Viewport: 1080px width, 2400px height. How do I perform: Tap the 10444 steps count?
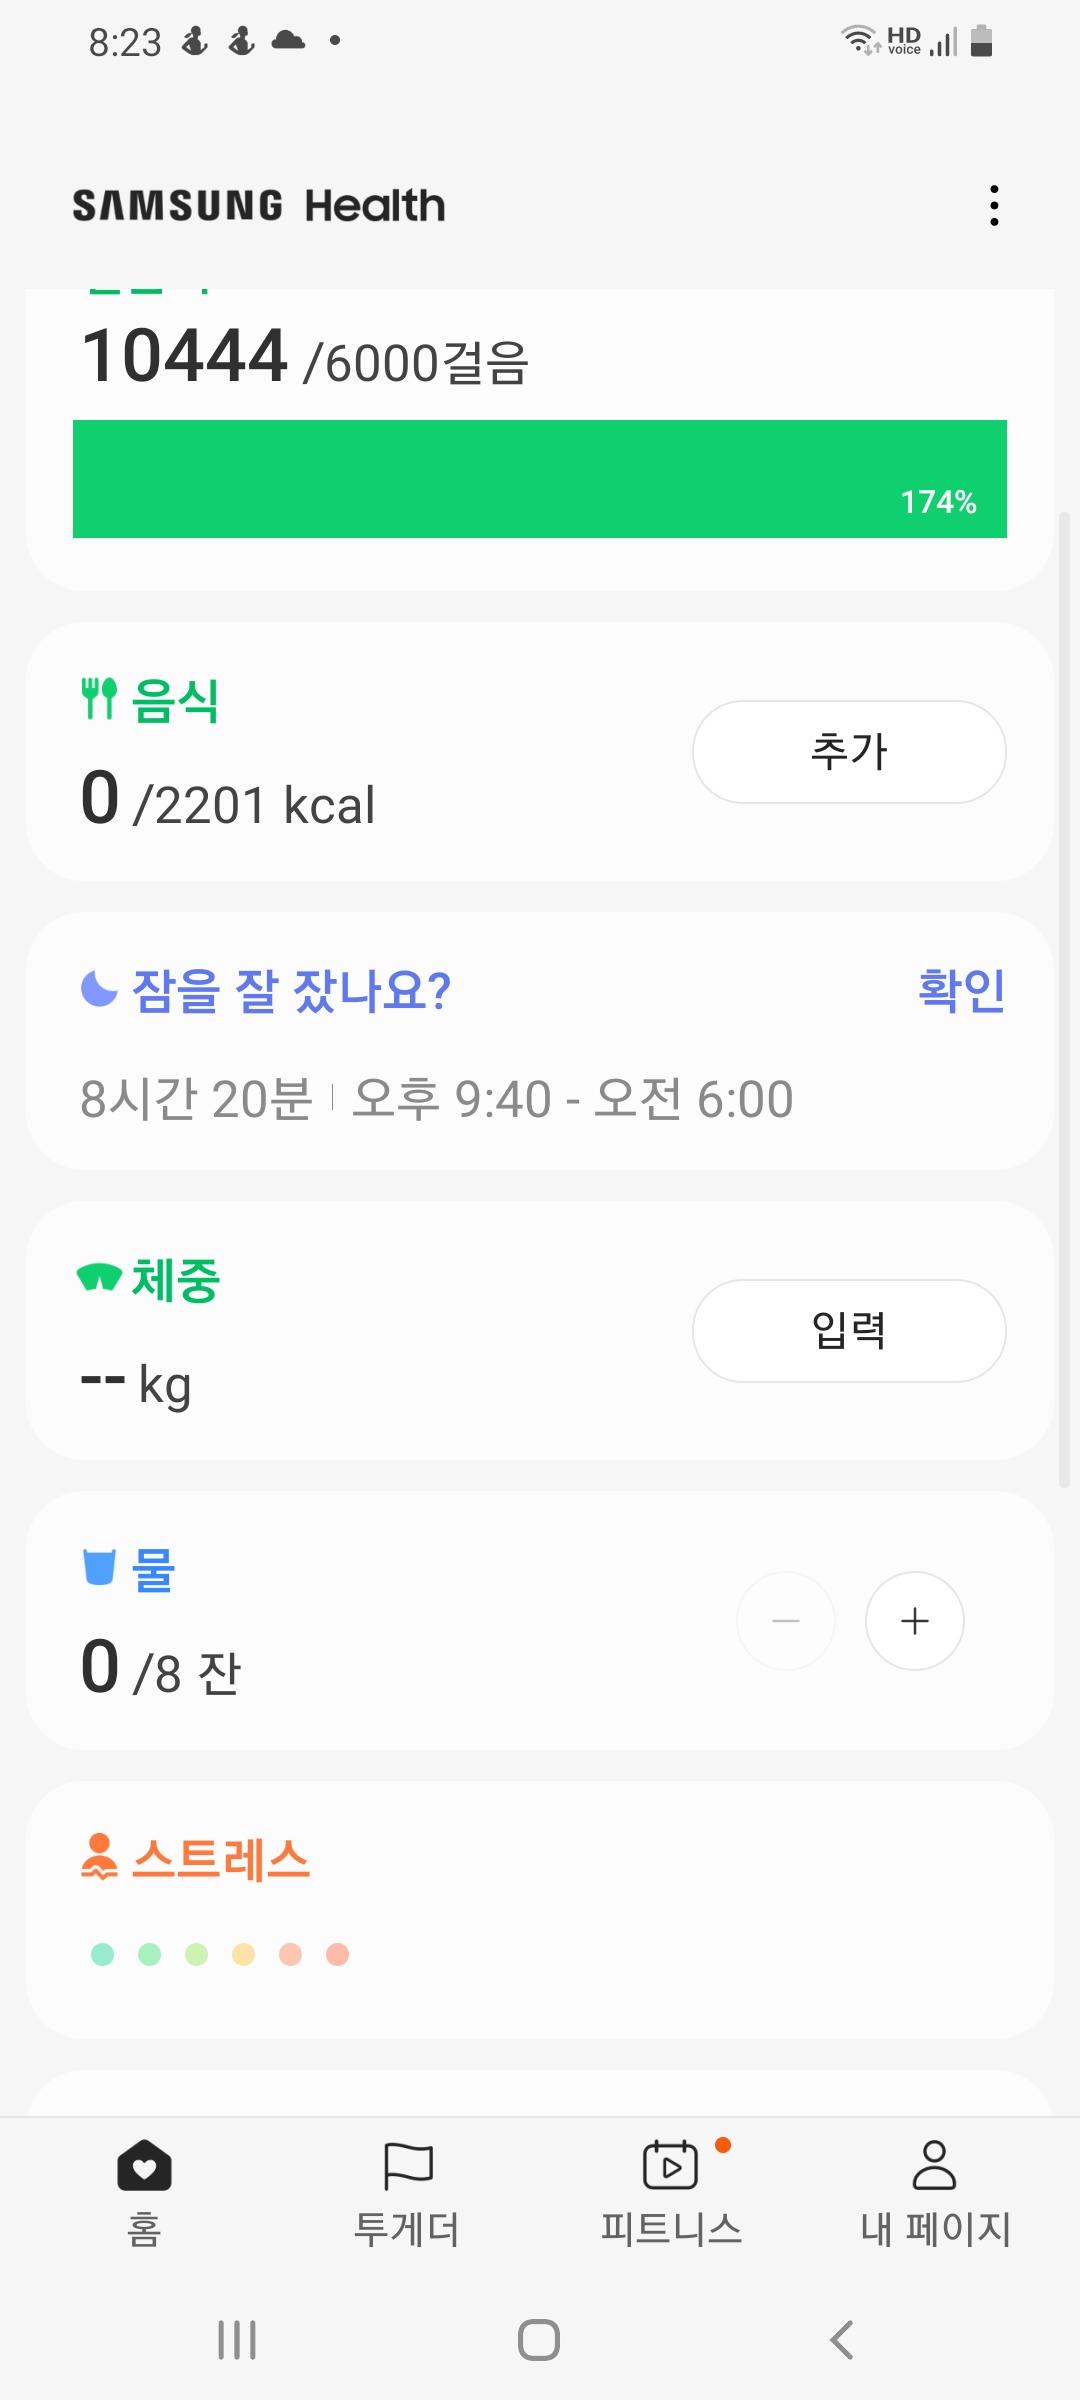186,357
